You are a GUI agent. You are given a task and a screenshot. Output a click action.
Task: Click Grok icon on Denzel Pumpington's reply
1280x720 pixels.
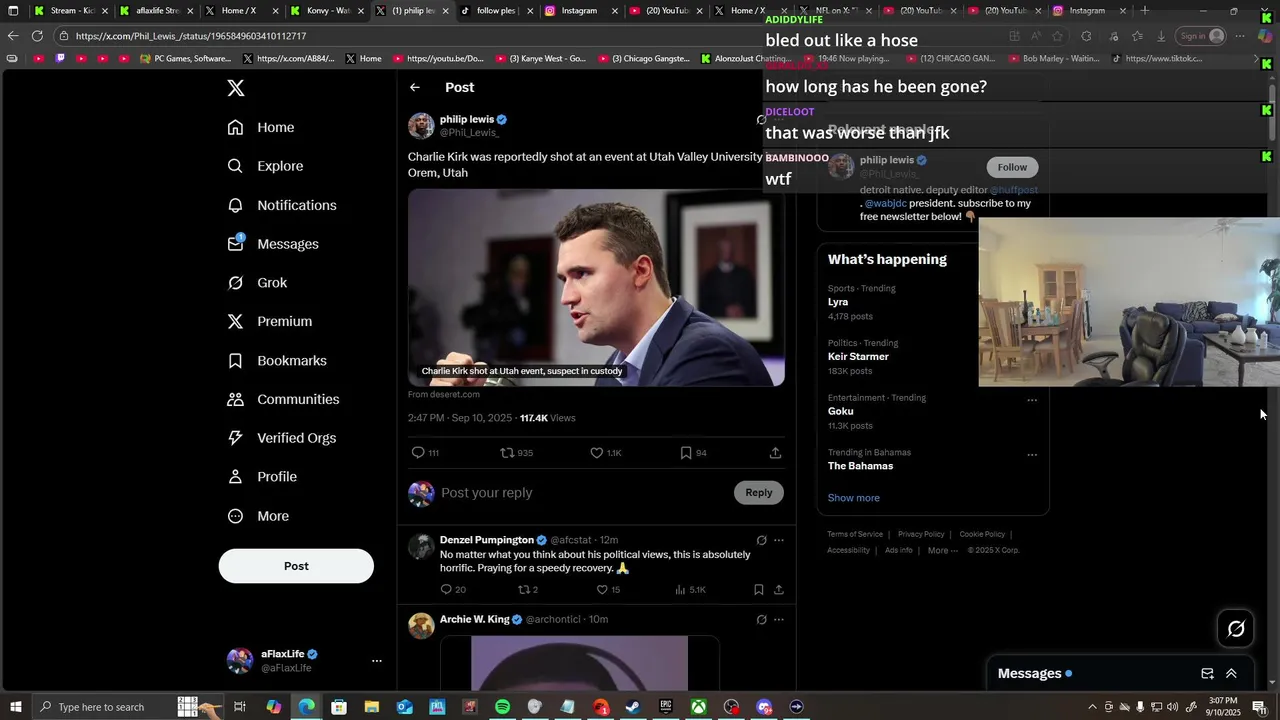click(761, 540)
